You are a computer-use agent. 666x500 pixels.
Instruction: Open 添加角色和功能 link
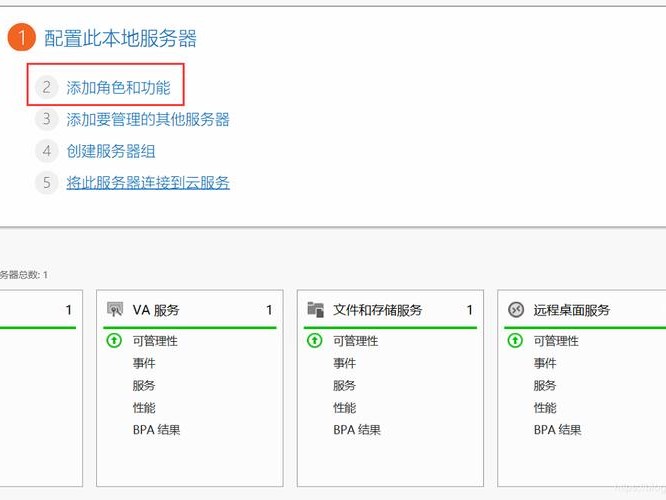click(x=118, y=88)
